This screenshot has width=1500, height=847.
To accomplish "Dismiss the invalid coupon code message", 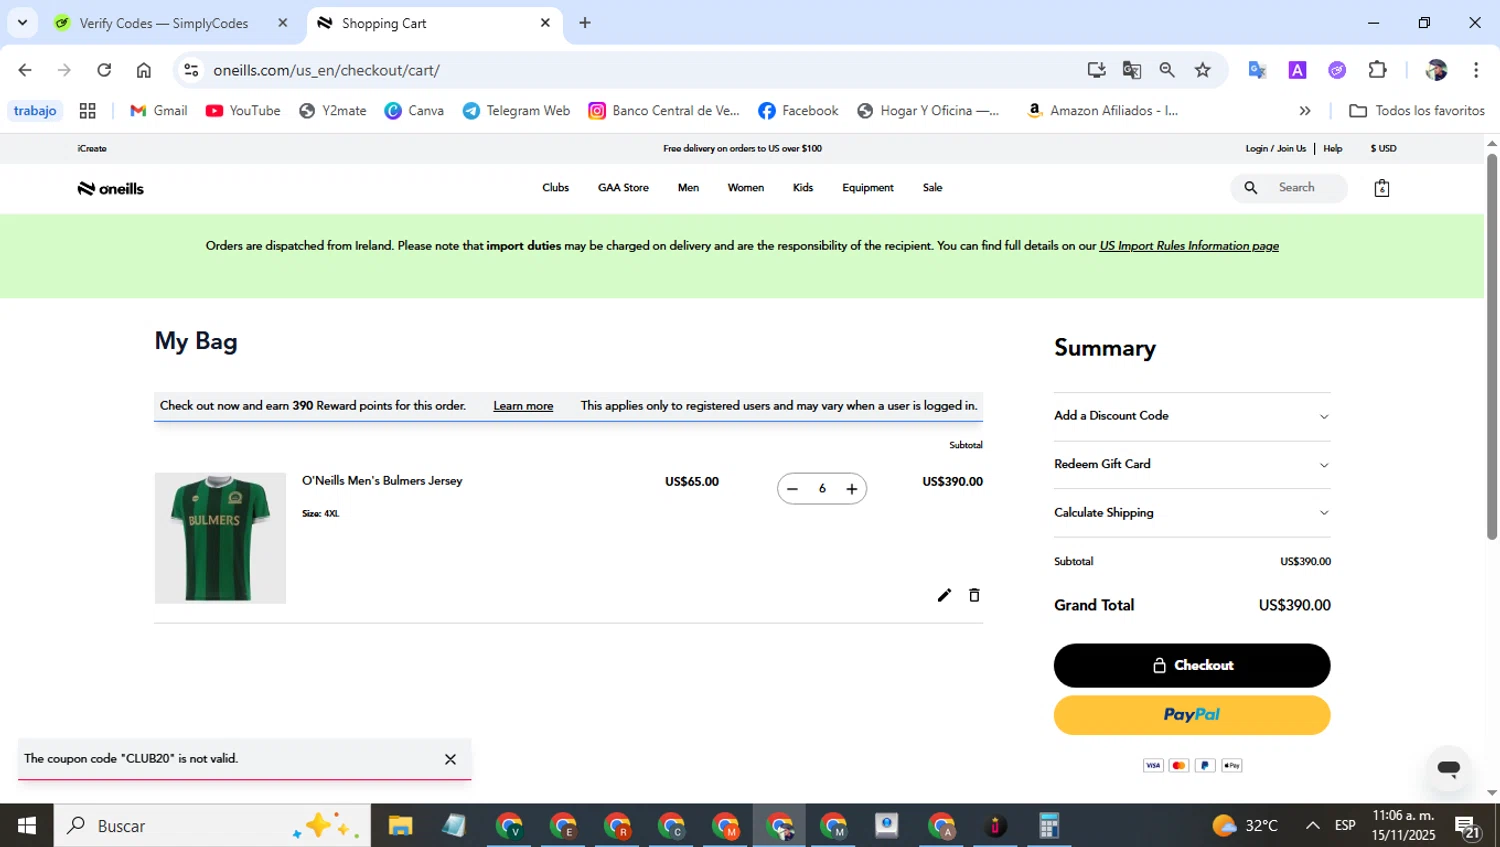I will pos(450,760).
